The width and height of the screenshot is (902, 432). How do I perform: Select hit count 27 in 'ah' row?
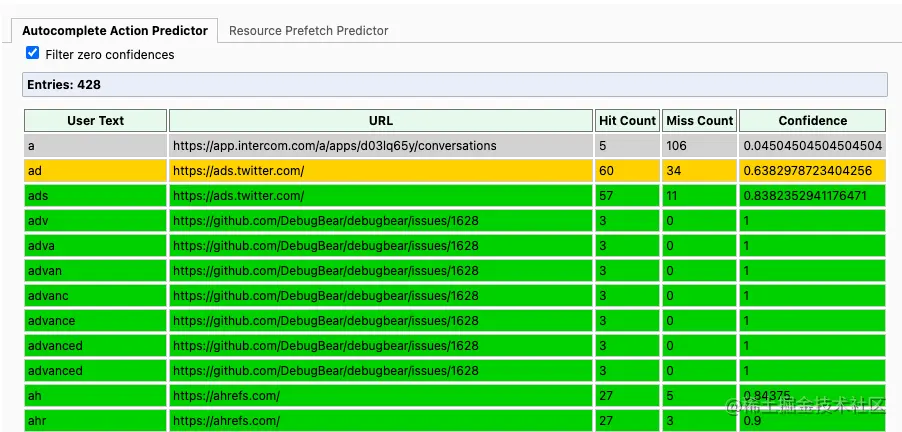(x=628, y=396)
